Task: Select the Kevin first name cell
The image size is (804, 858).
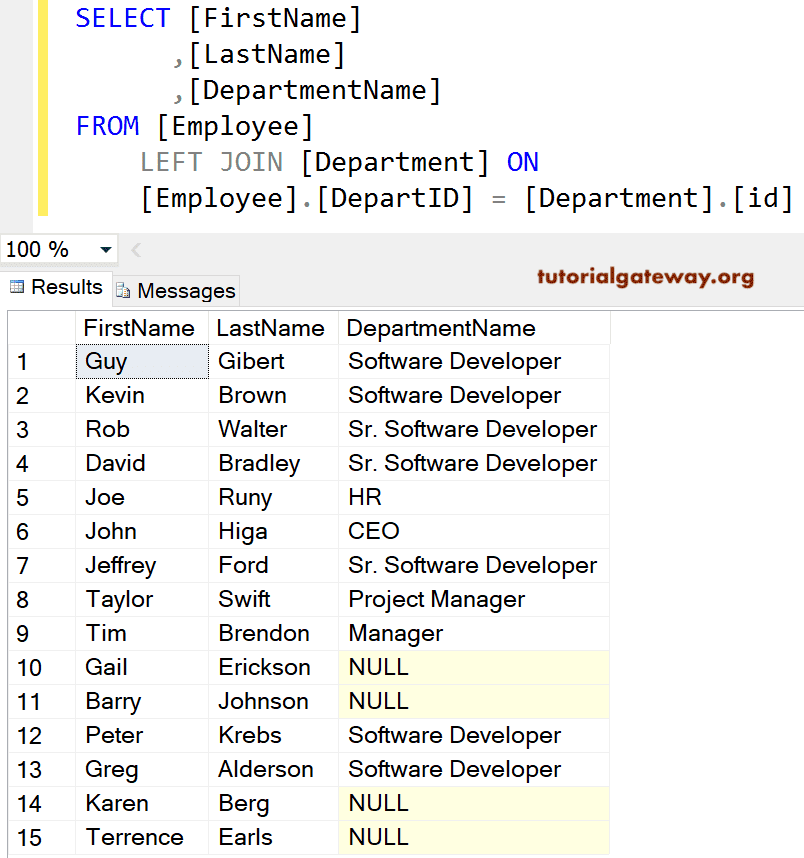Action: click(x=142, y=396)
